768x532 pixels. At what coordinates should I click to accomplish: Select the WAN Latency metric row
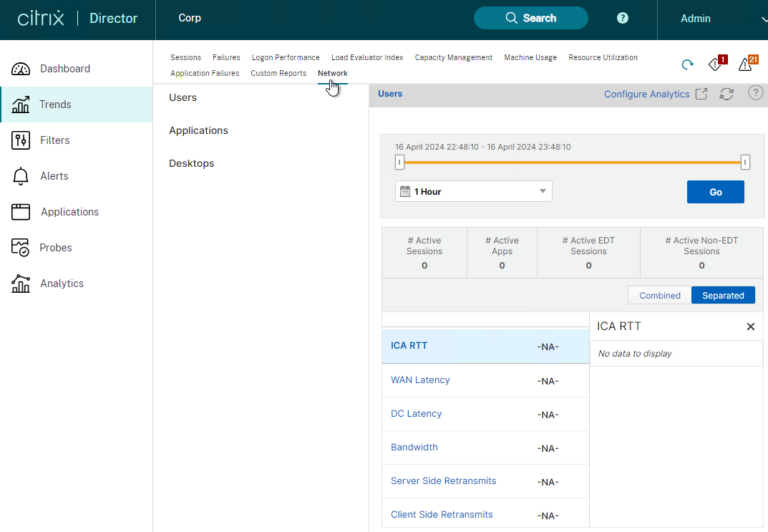[420, 380]
